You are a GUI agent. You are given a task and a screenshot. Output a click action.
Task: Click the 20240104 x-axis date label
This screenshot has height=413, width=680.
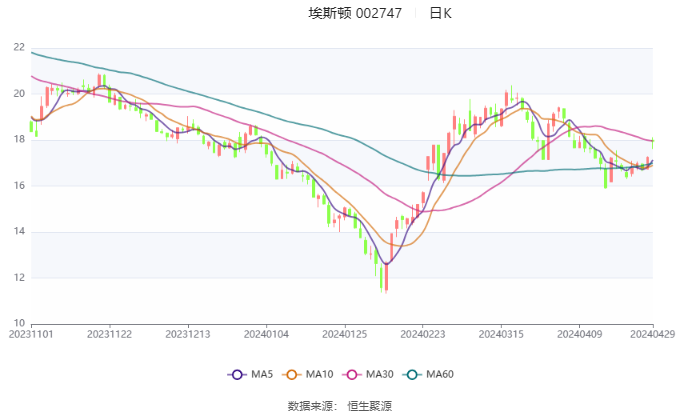[x=266, y=334]
